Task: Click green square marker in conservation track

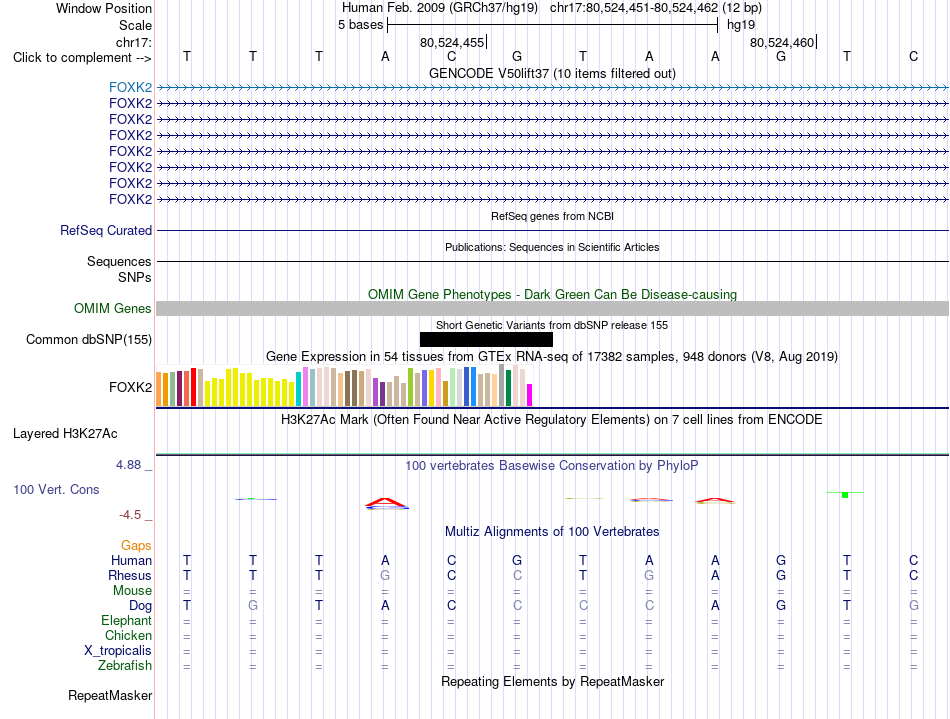Action: 845,495
